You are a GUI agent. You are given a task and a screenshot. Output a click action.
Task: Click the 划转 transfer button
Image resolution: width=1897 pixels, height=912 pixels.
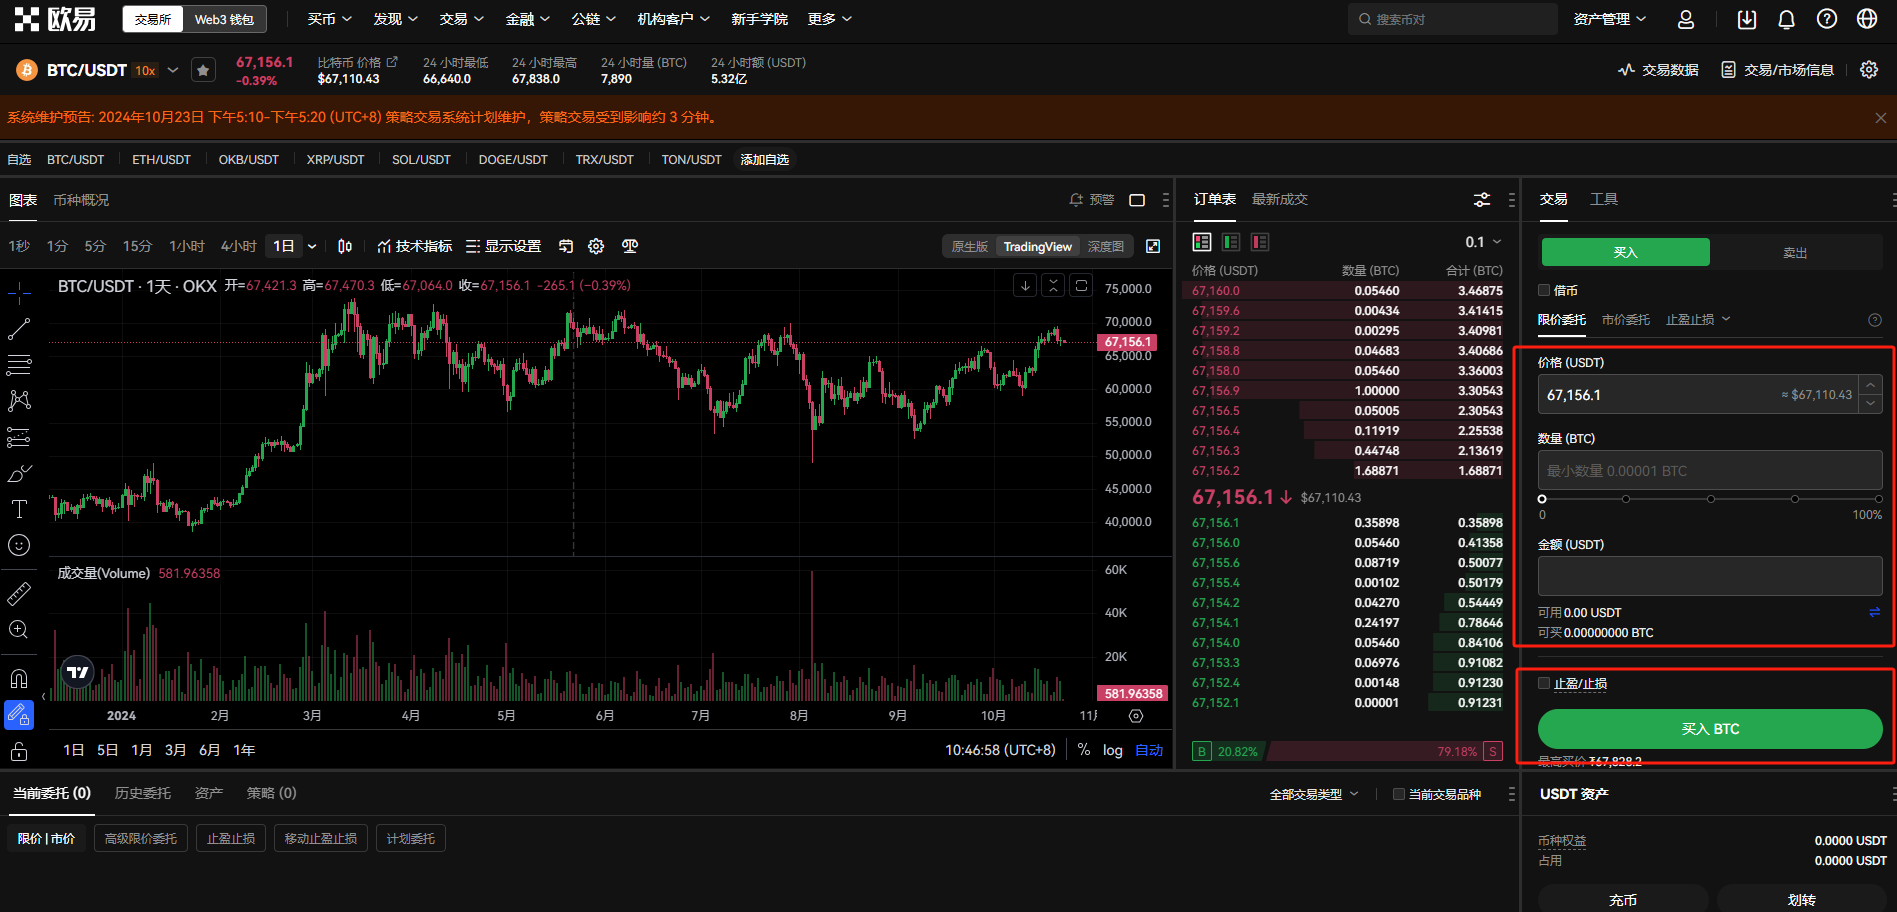[x=1802, y=900]
